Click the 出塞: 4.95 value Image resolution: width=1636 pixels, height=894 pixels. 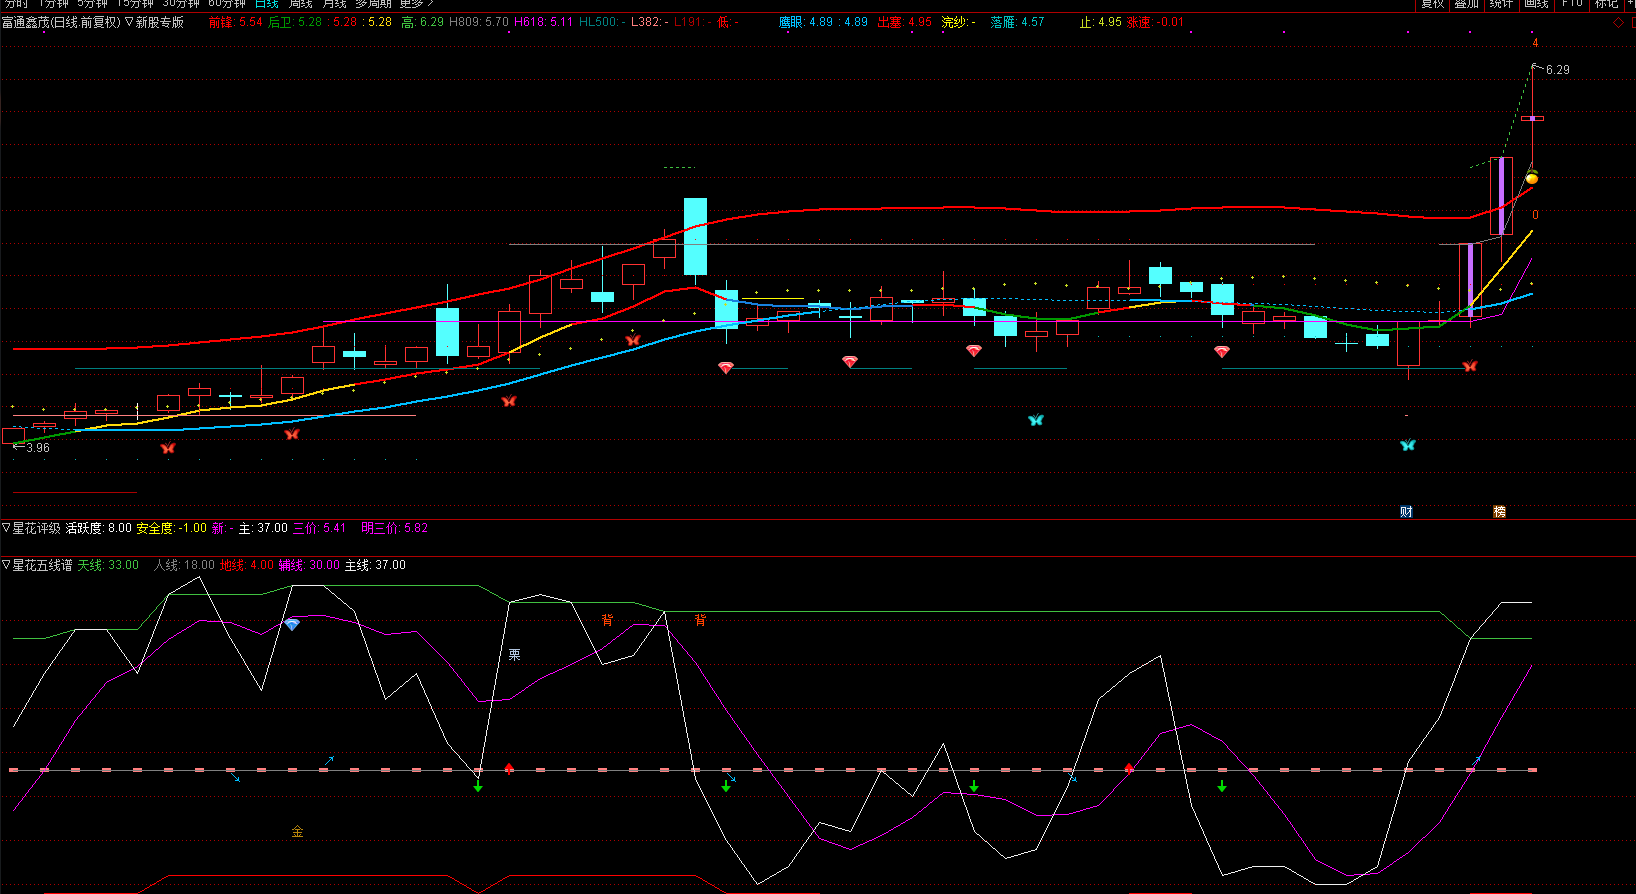(904, 22)
